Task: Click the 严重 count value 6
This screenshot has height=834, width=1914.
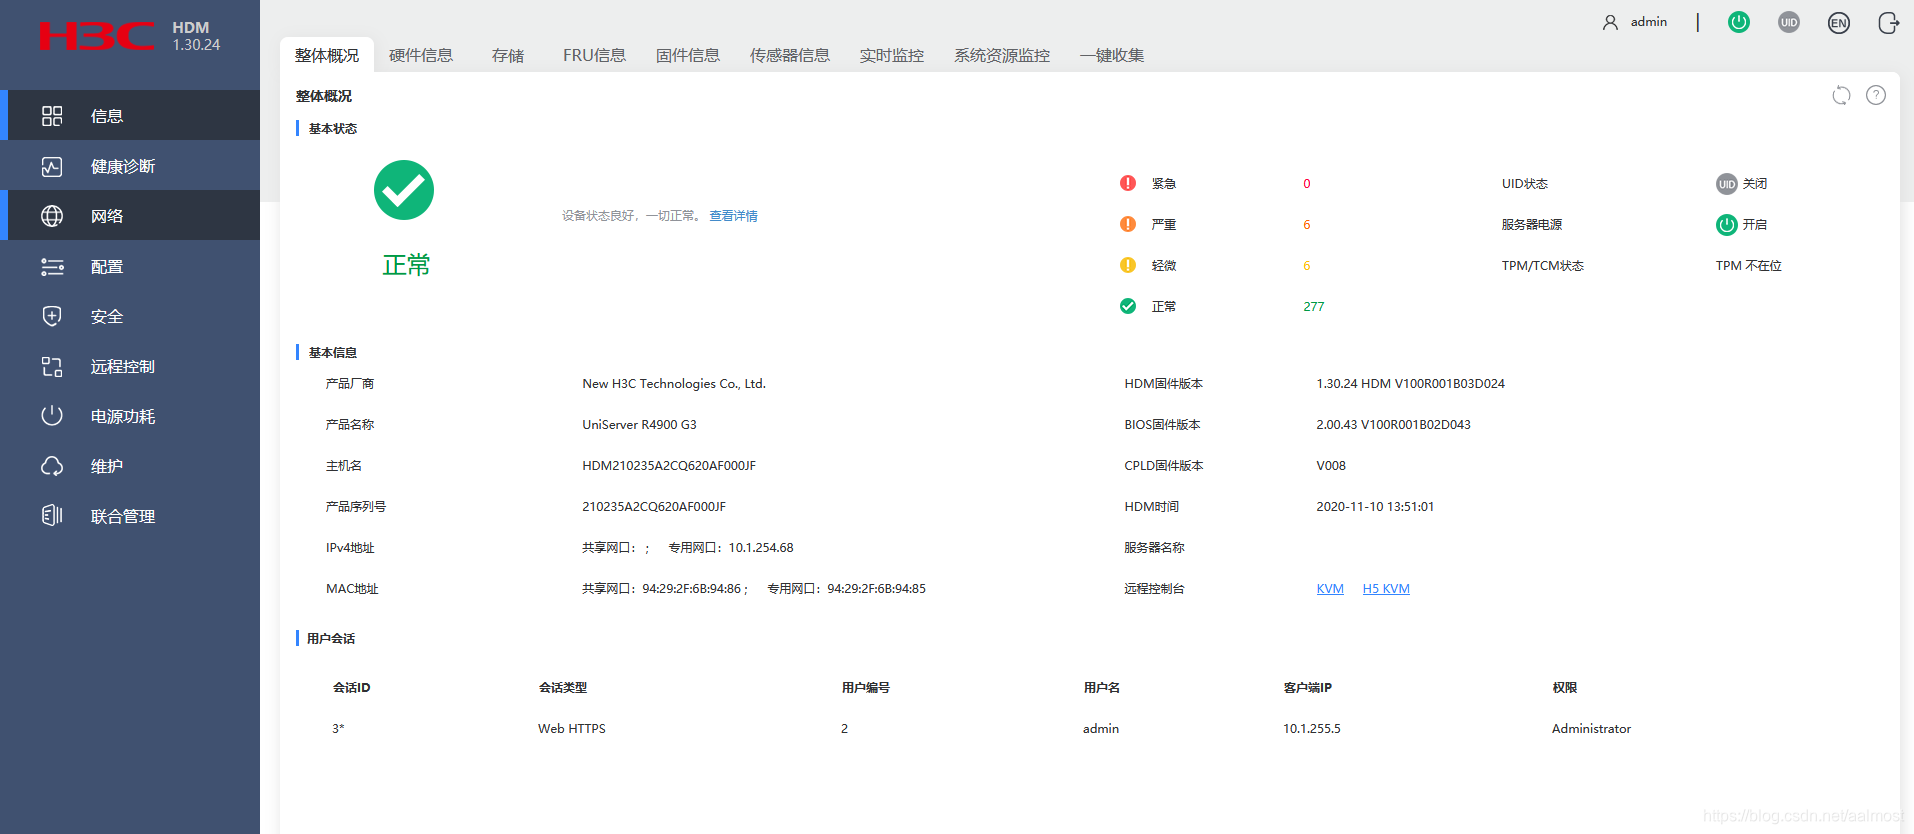Action: pos(1307,225)
